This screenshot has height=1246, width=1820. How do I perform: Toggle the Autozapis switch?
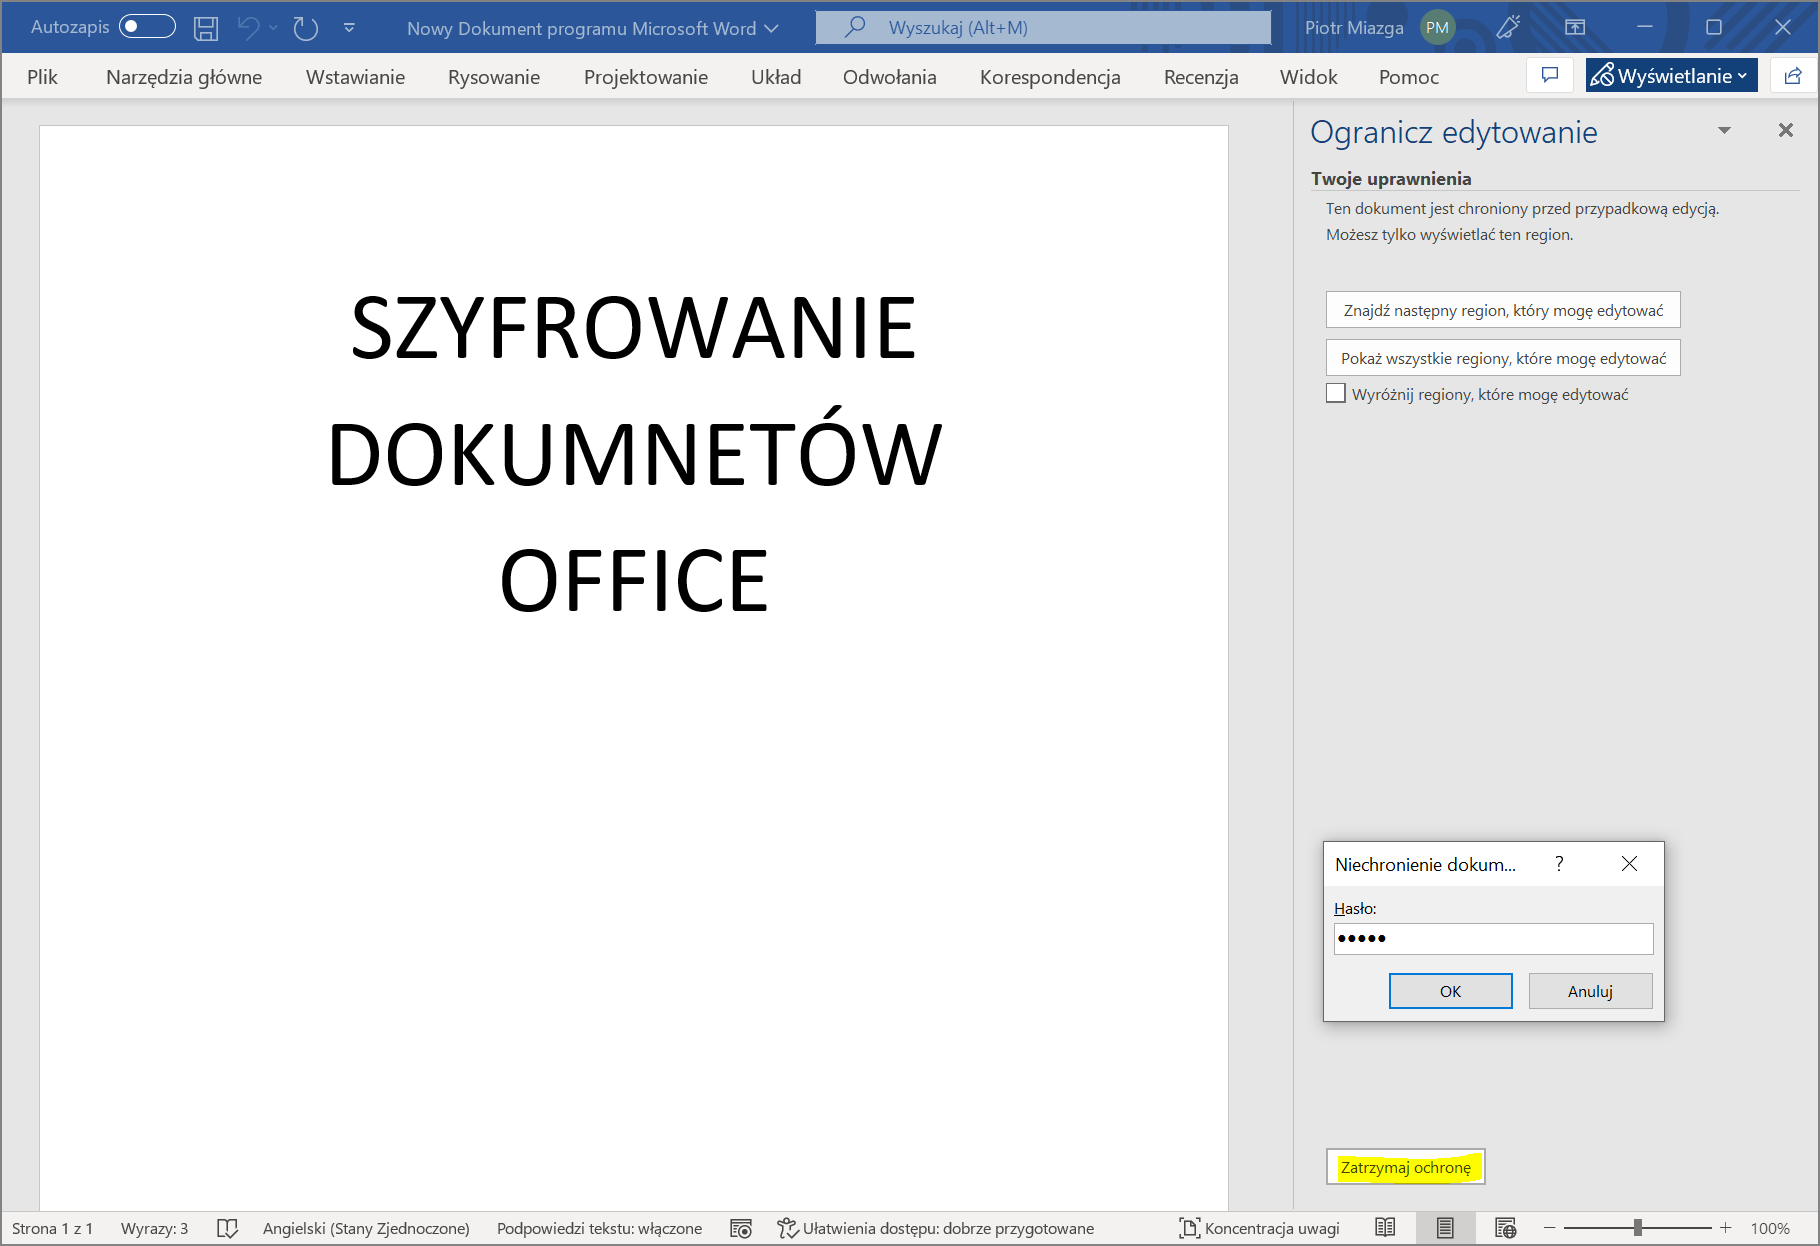(x=147, y=27)
